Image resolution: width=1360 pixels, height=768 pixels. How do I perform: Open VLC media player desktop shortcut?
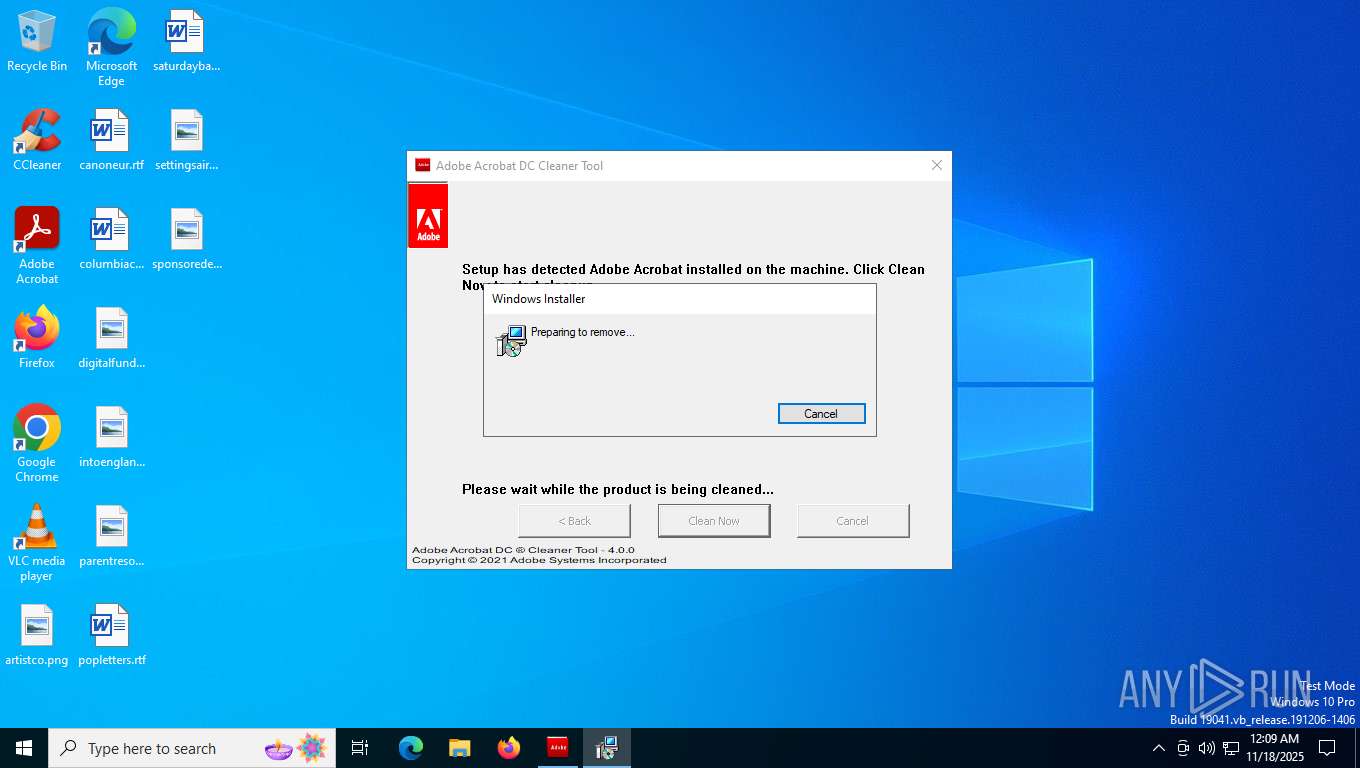(37, 543)
